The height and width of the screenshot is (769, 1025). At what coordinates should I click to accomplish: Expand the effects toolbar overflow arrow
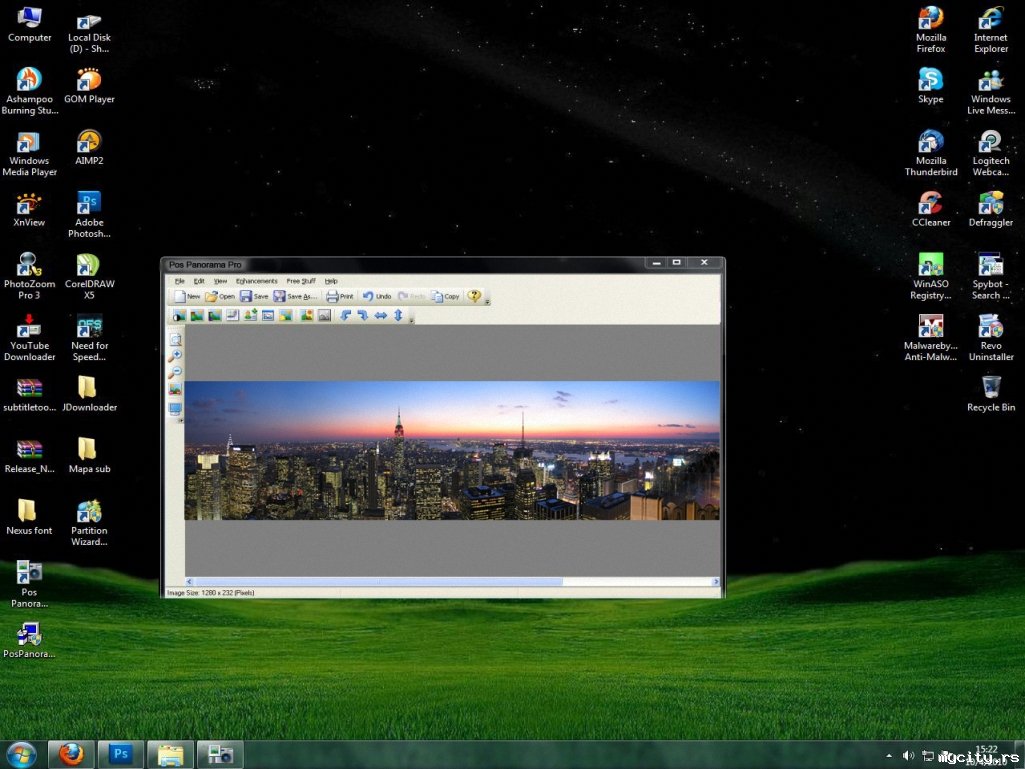coord(411,320)
